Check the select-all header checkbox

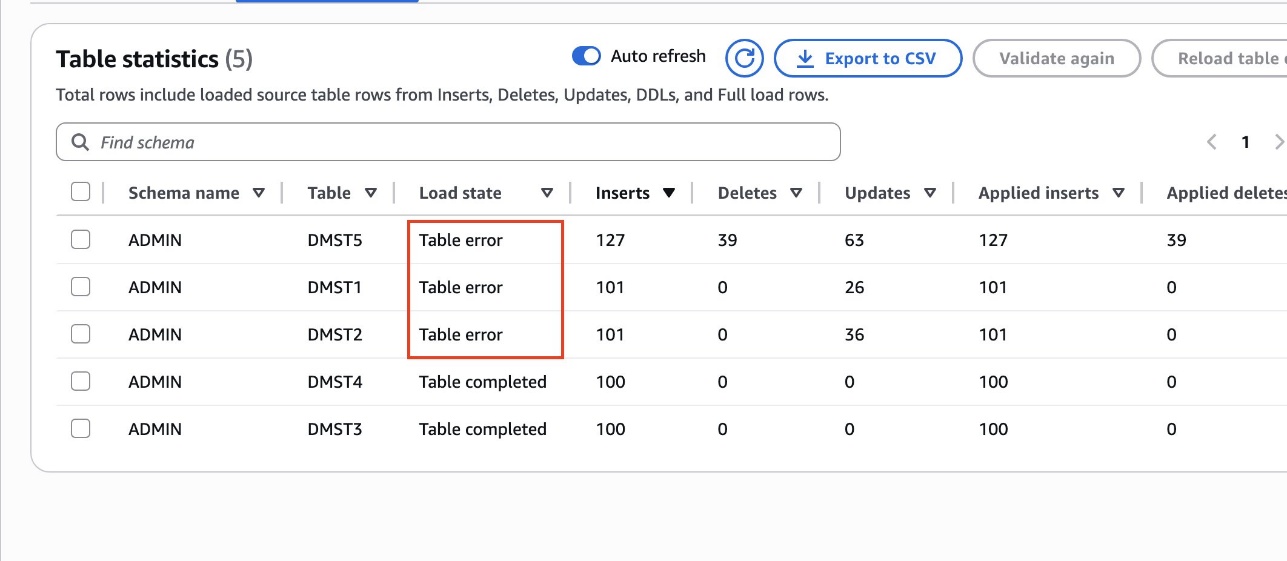(x=81, y=192)
